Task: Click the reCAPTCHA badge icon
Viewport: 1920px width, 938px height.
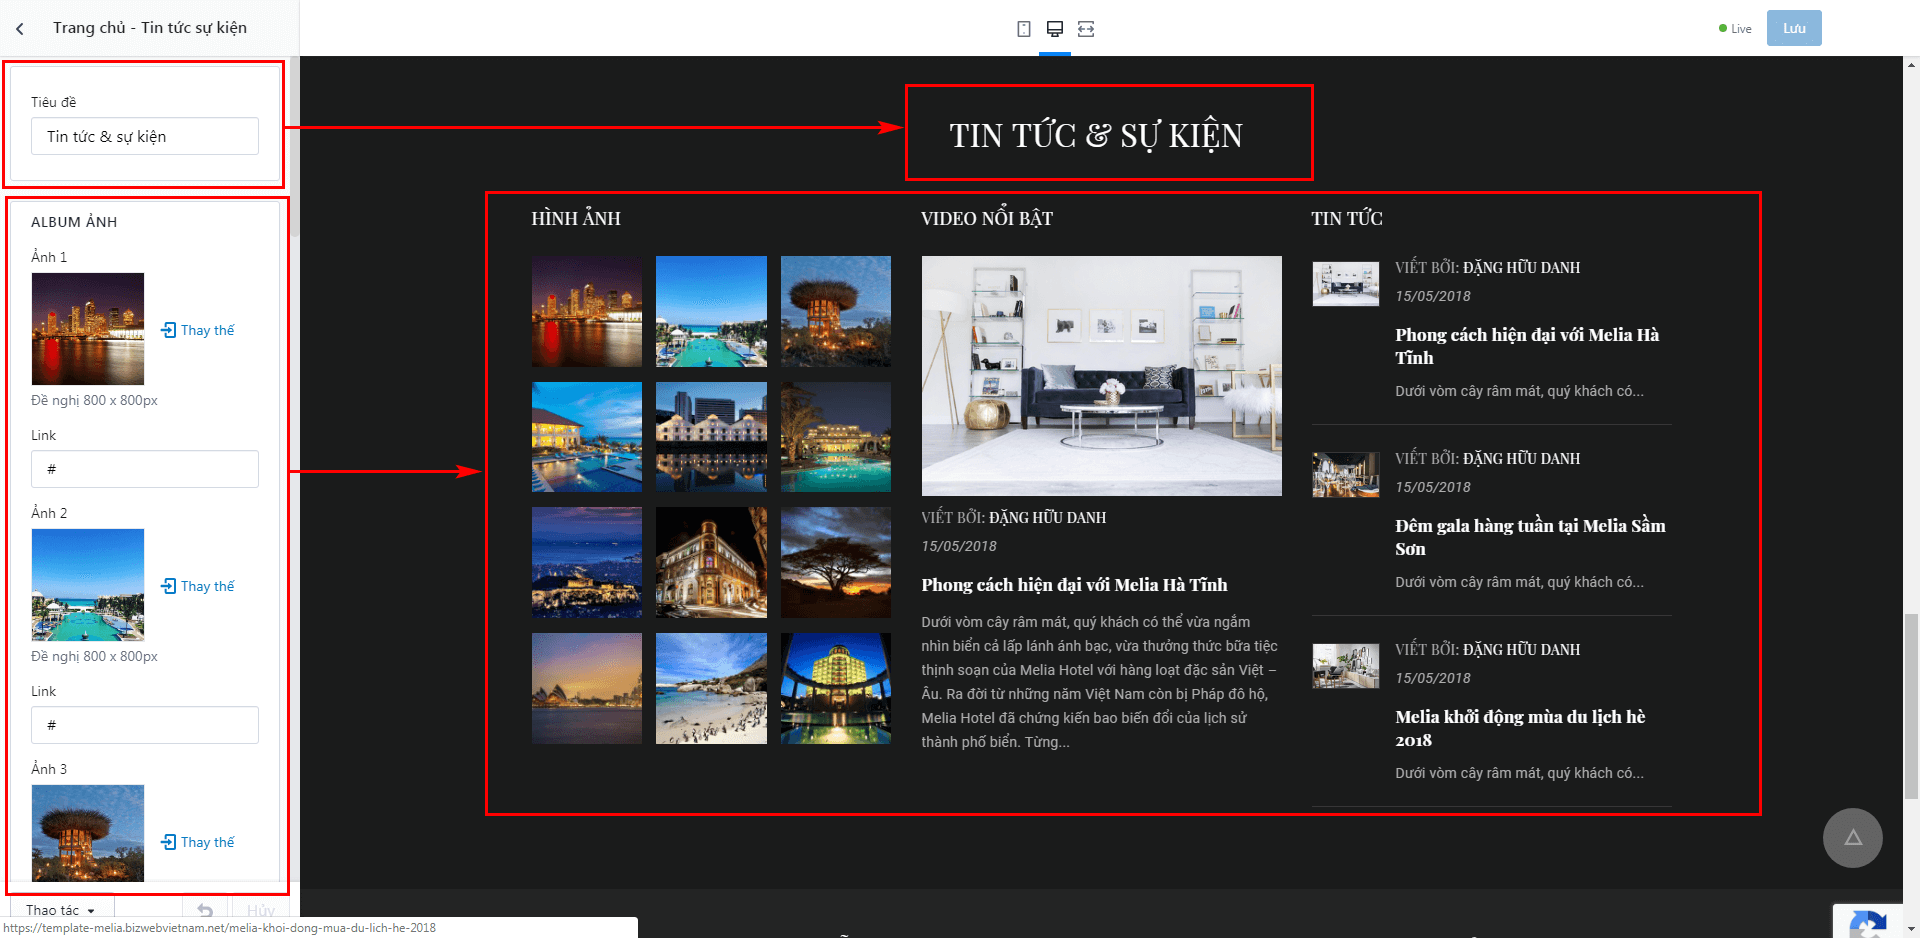Action: tap(1868, 923)
